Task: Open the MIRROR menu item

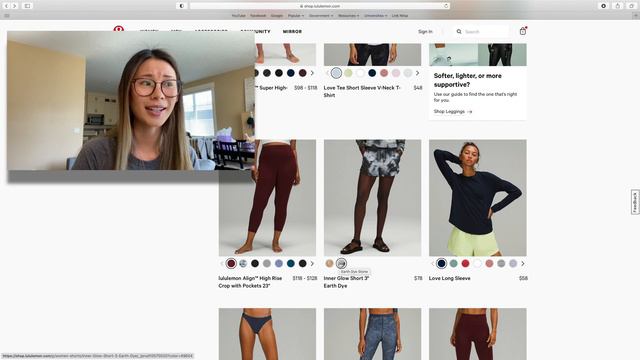Action: coord(292,31)
